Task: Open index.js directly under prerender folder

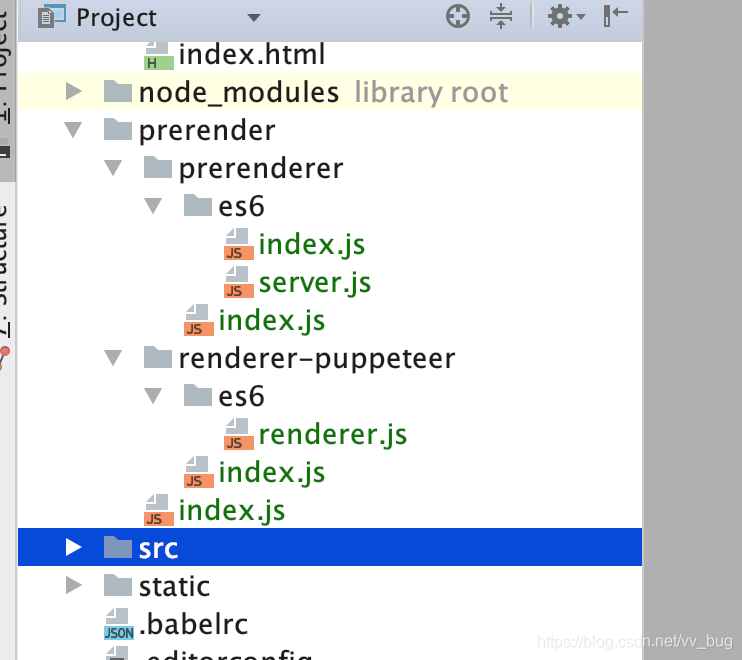Action: coord(232,510)
